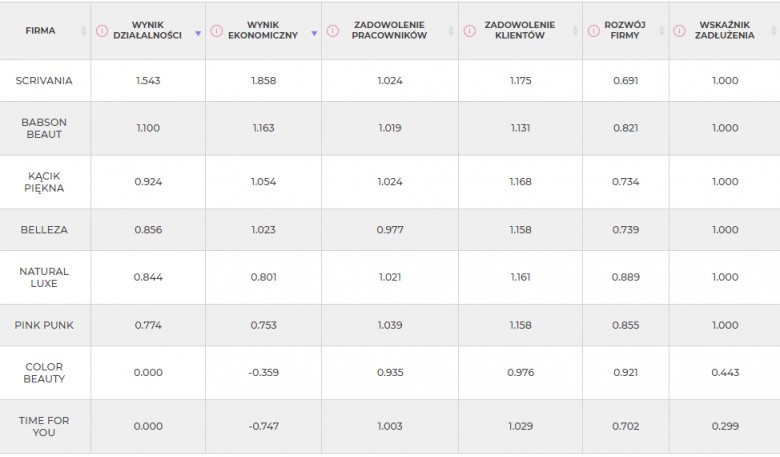
Task: Select COLOR BEAUTY debt value 0.443
Action: click(725, 372)
